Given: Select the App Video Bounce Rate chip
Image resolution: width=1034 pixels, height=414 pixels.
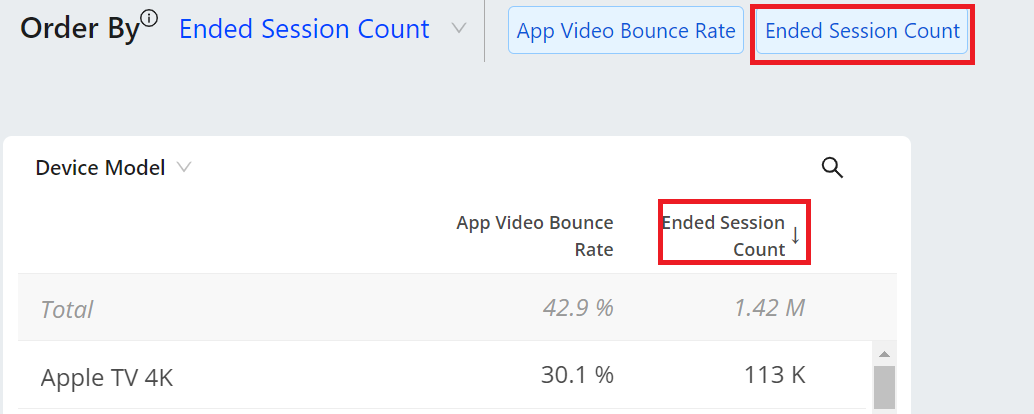Looking at the screenshot, I should tap(626, 30).
